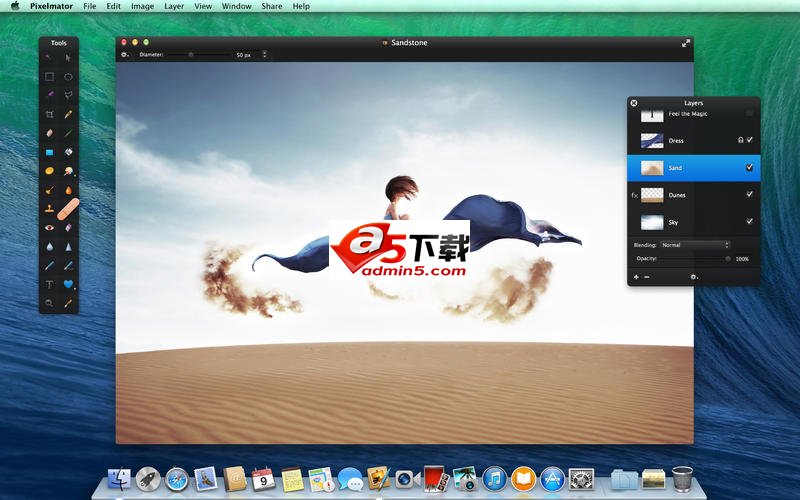Screen dimensions: 800x500
Task: Select the water drop Blur tool
Action: pyautogui.click(x=49, y=247)
